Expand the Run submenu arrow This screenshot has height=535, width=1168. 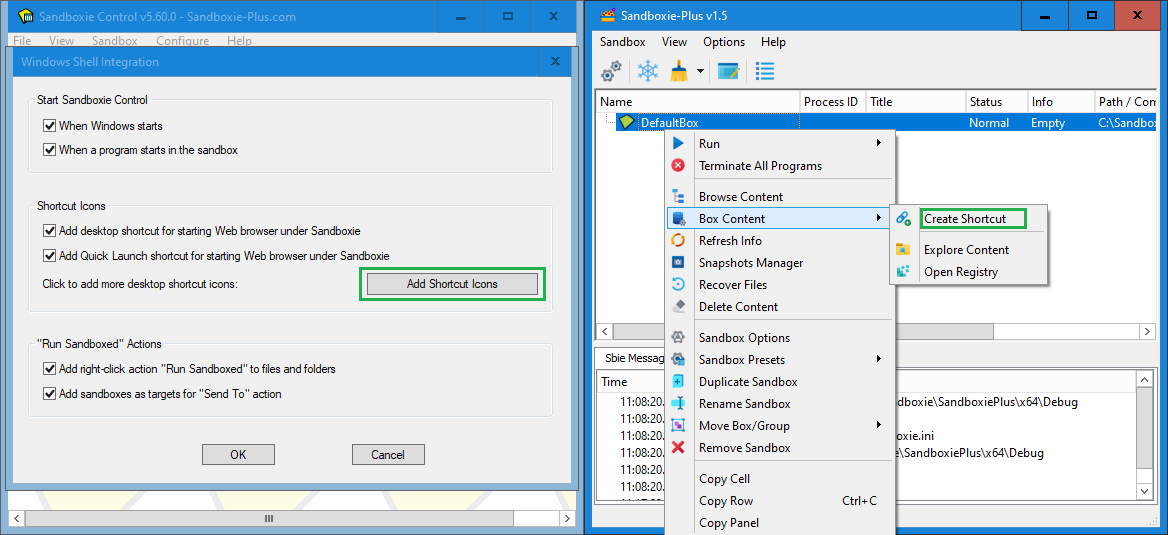879,144
